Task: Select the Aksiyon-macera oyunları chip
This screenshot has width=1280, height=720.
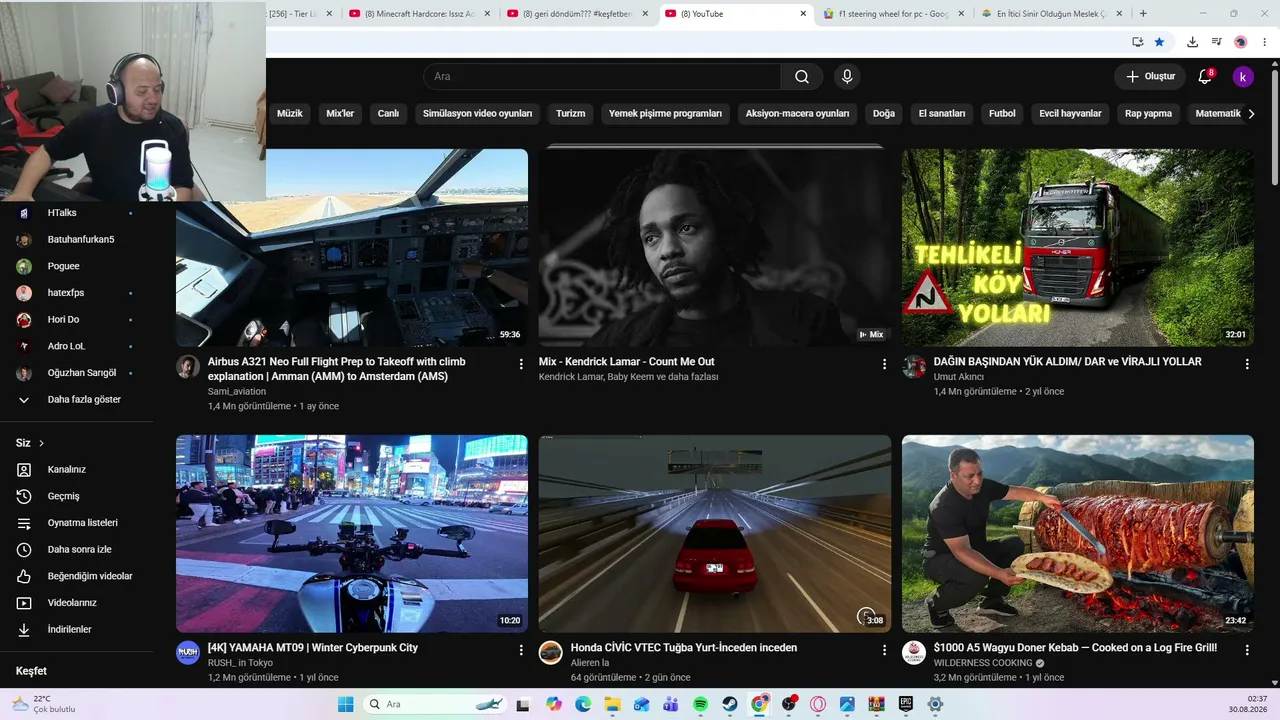Action: tap(797, 114)
